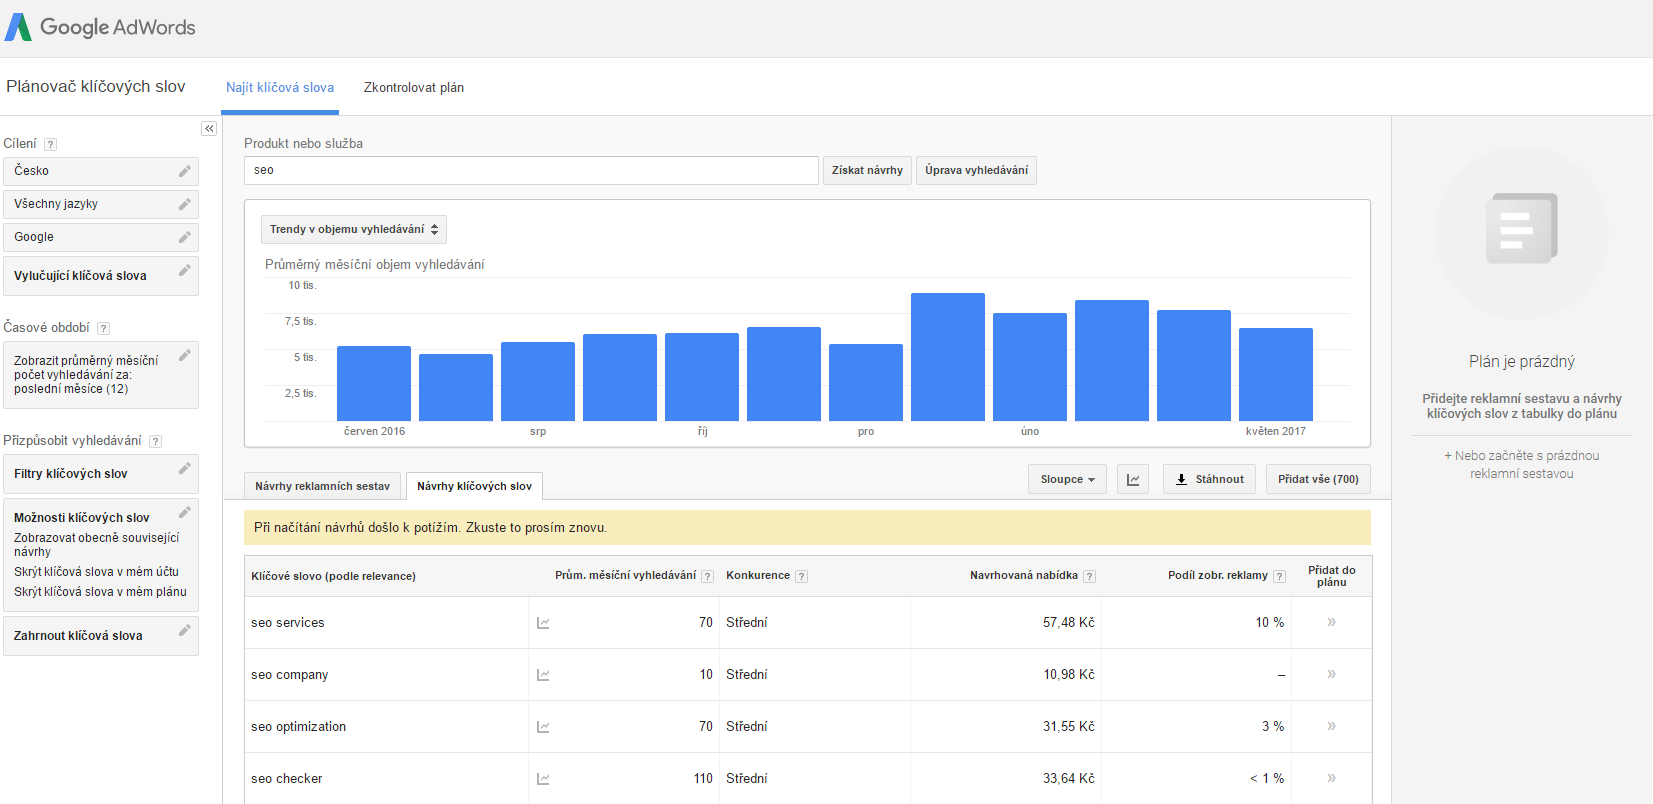1653x804 pixels.
Task: Click the tallest bar before úno
Action: pyautogui.click(x=948, y=357)
